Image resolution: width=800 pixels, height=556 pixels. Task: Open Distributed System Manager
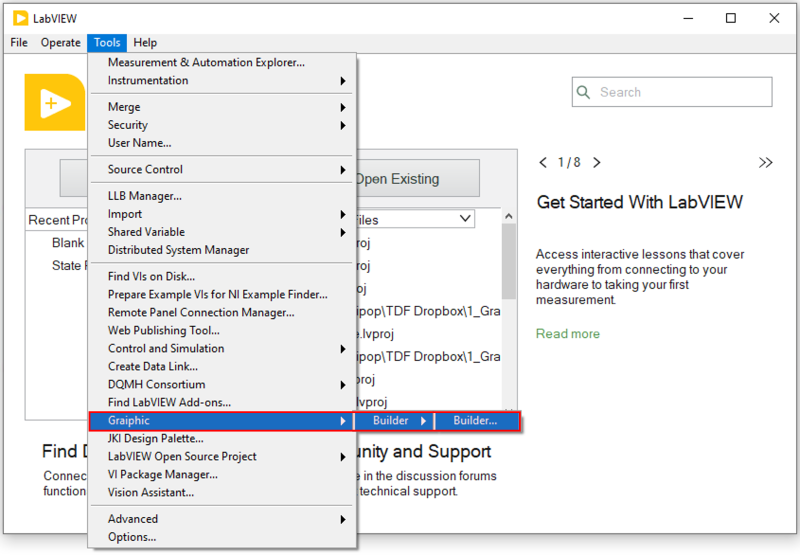pos(221,250)
